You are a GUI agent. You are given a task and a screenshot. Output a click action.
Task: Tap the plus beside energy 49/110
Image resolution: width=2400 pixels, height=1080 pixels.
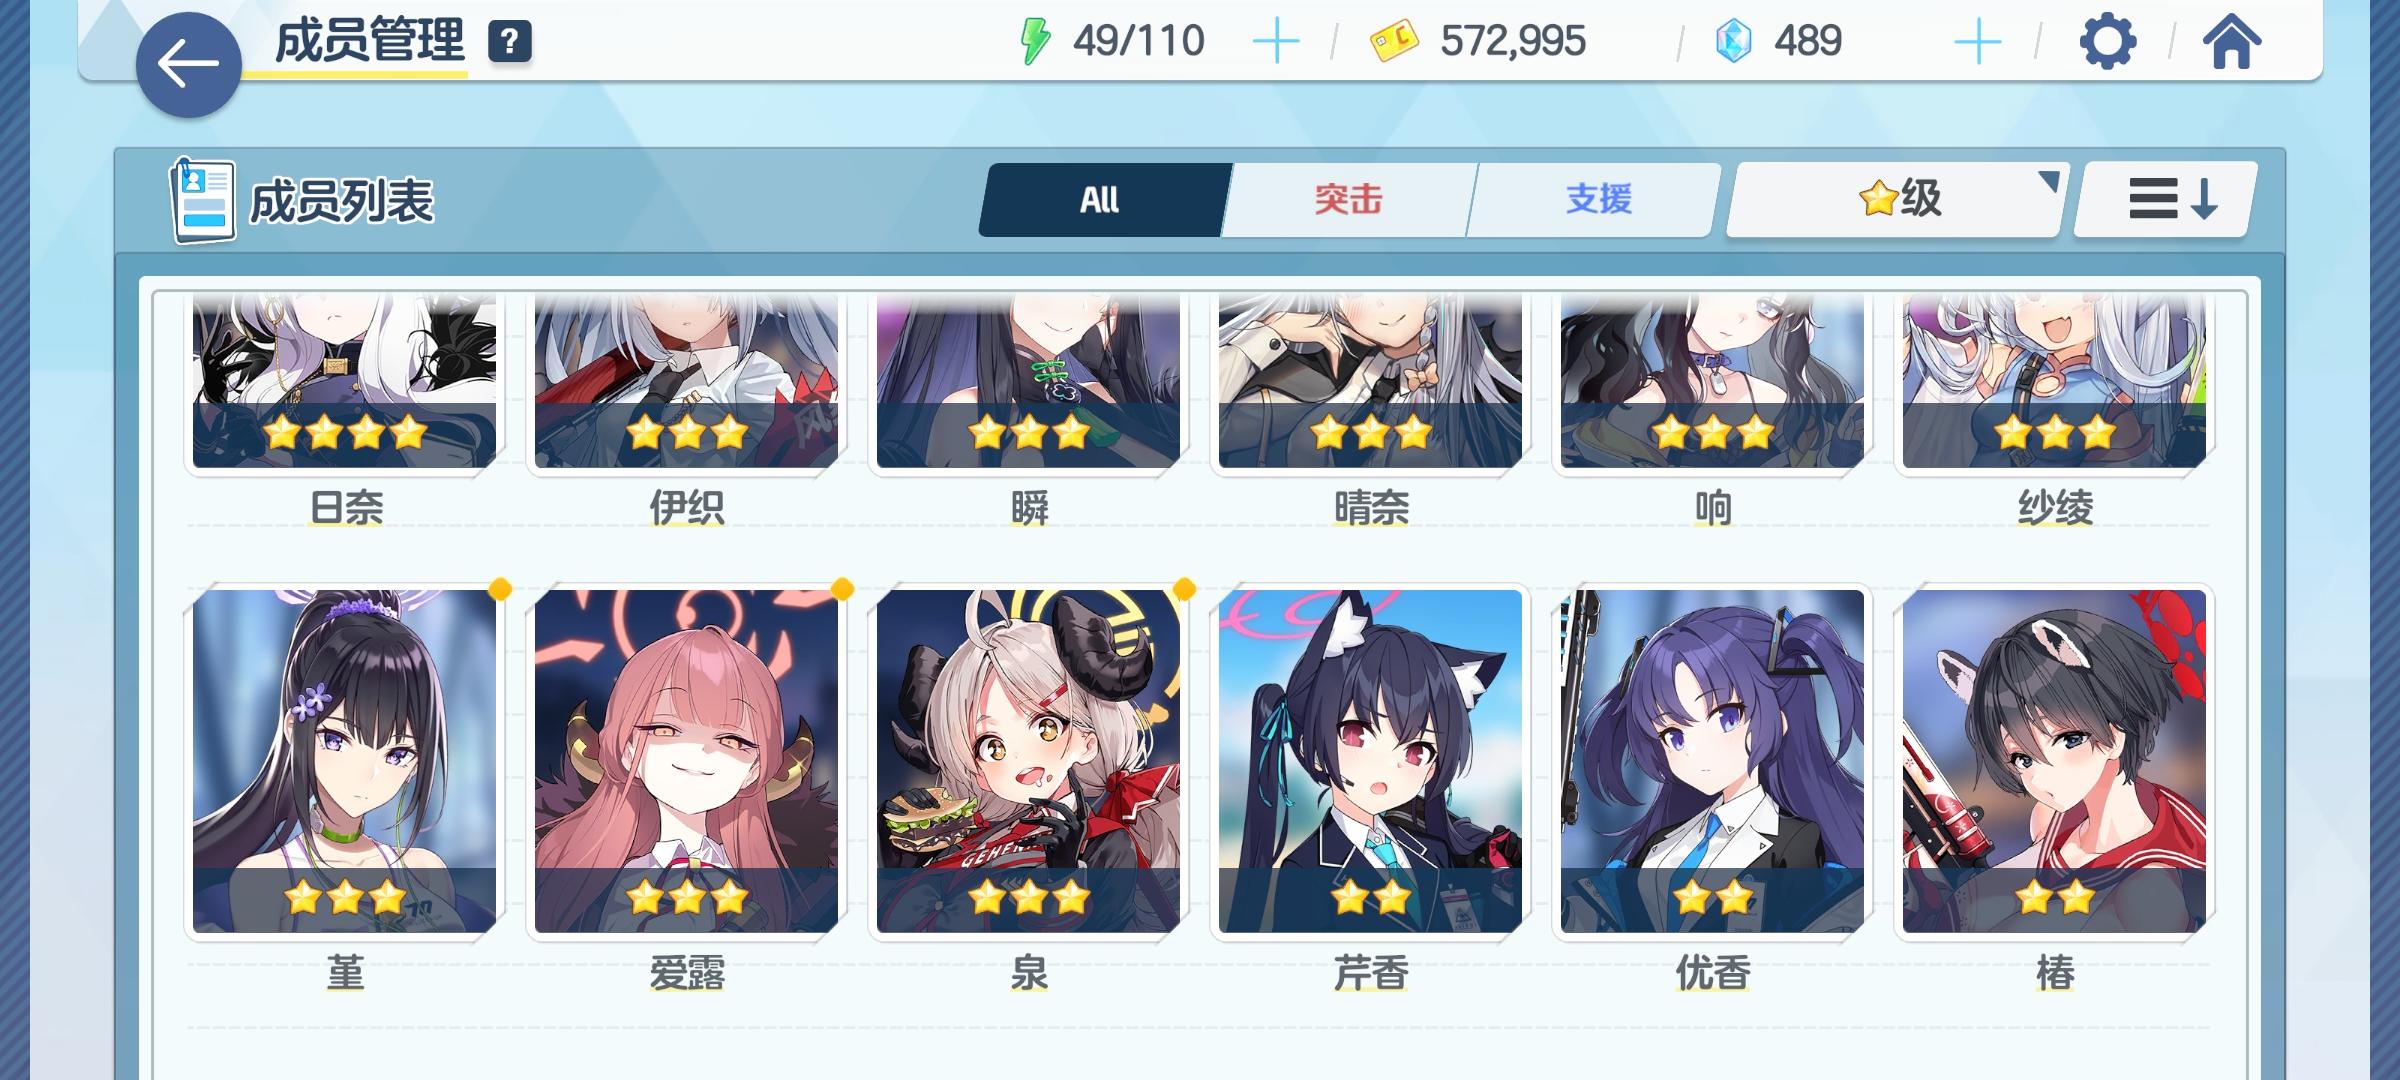tap(1276, 42)
